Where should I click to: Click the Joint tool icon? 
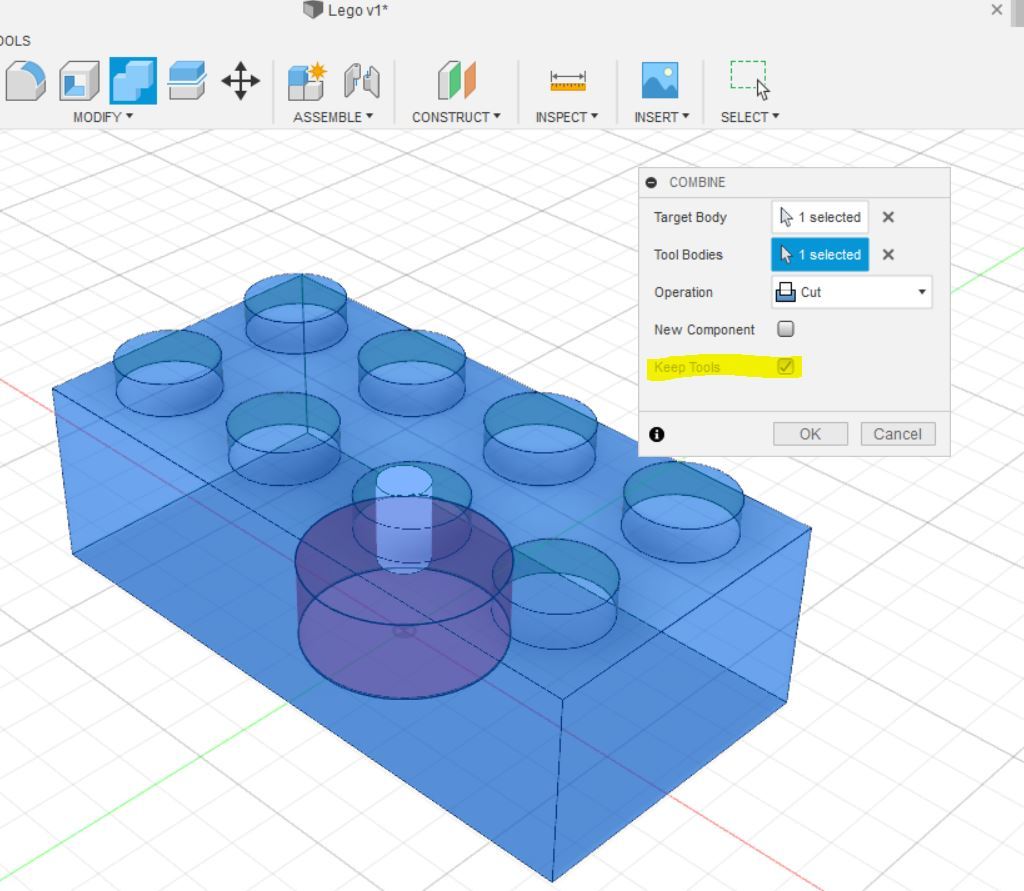pyautogui.click(x=362, y=81)
